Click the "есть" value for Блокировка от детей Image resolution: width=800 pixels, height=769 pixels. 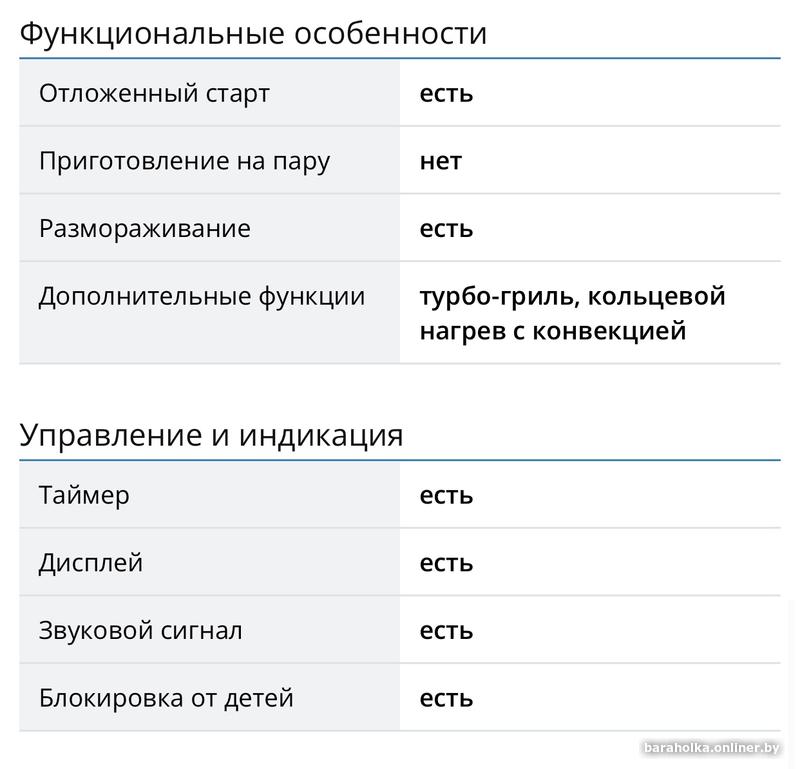pos(446,697)
